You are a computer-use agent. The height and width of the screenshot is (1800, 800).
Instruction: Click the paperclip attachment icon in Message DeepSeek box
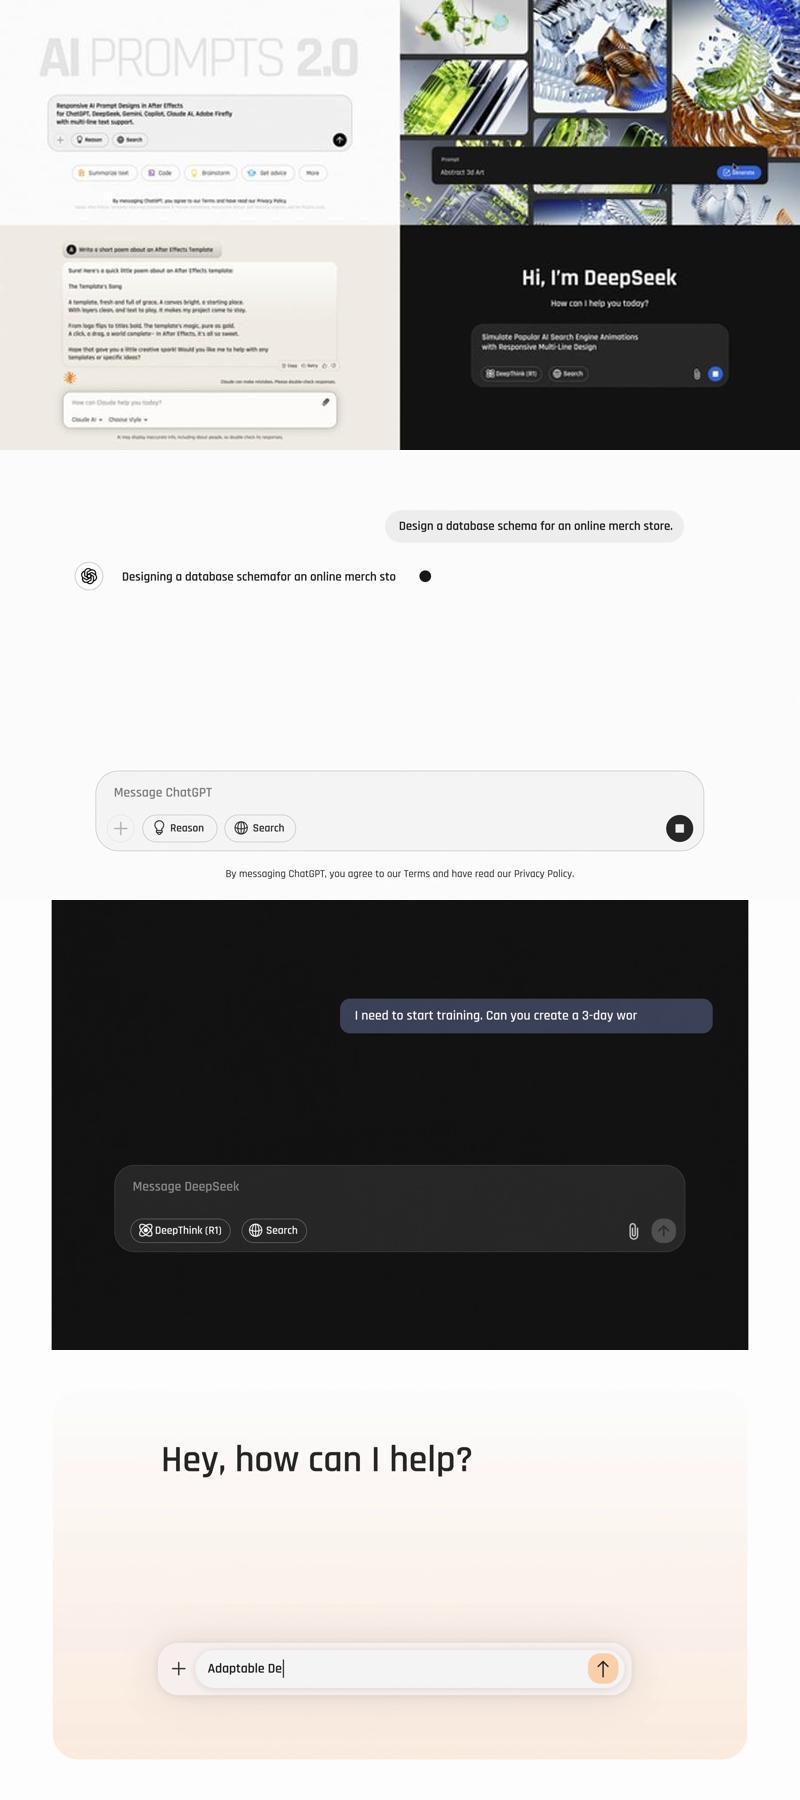pyautogui.click(x=633, y=1231)
